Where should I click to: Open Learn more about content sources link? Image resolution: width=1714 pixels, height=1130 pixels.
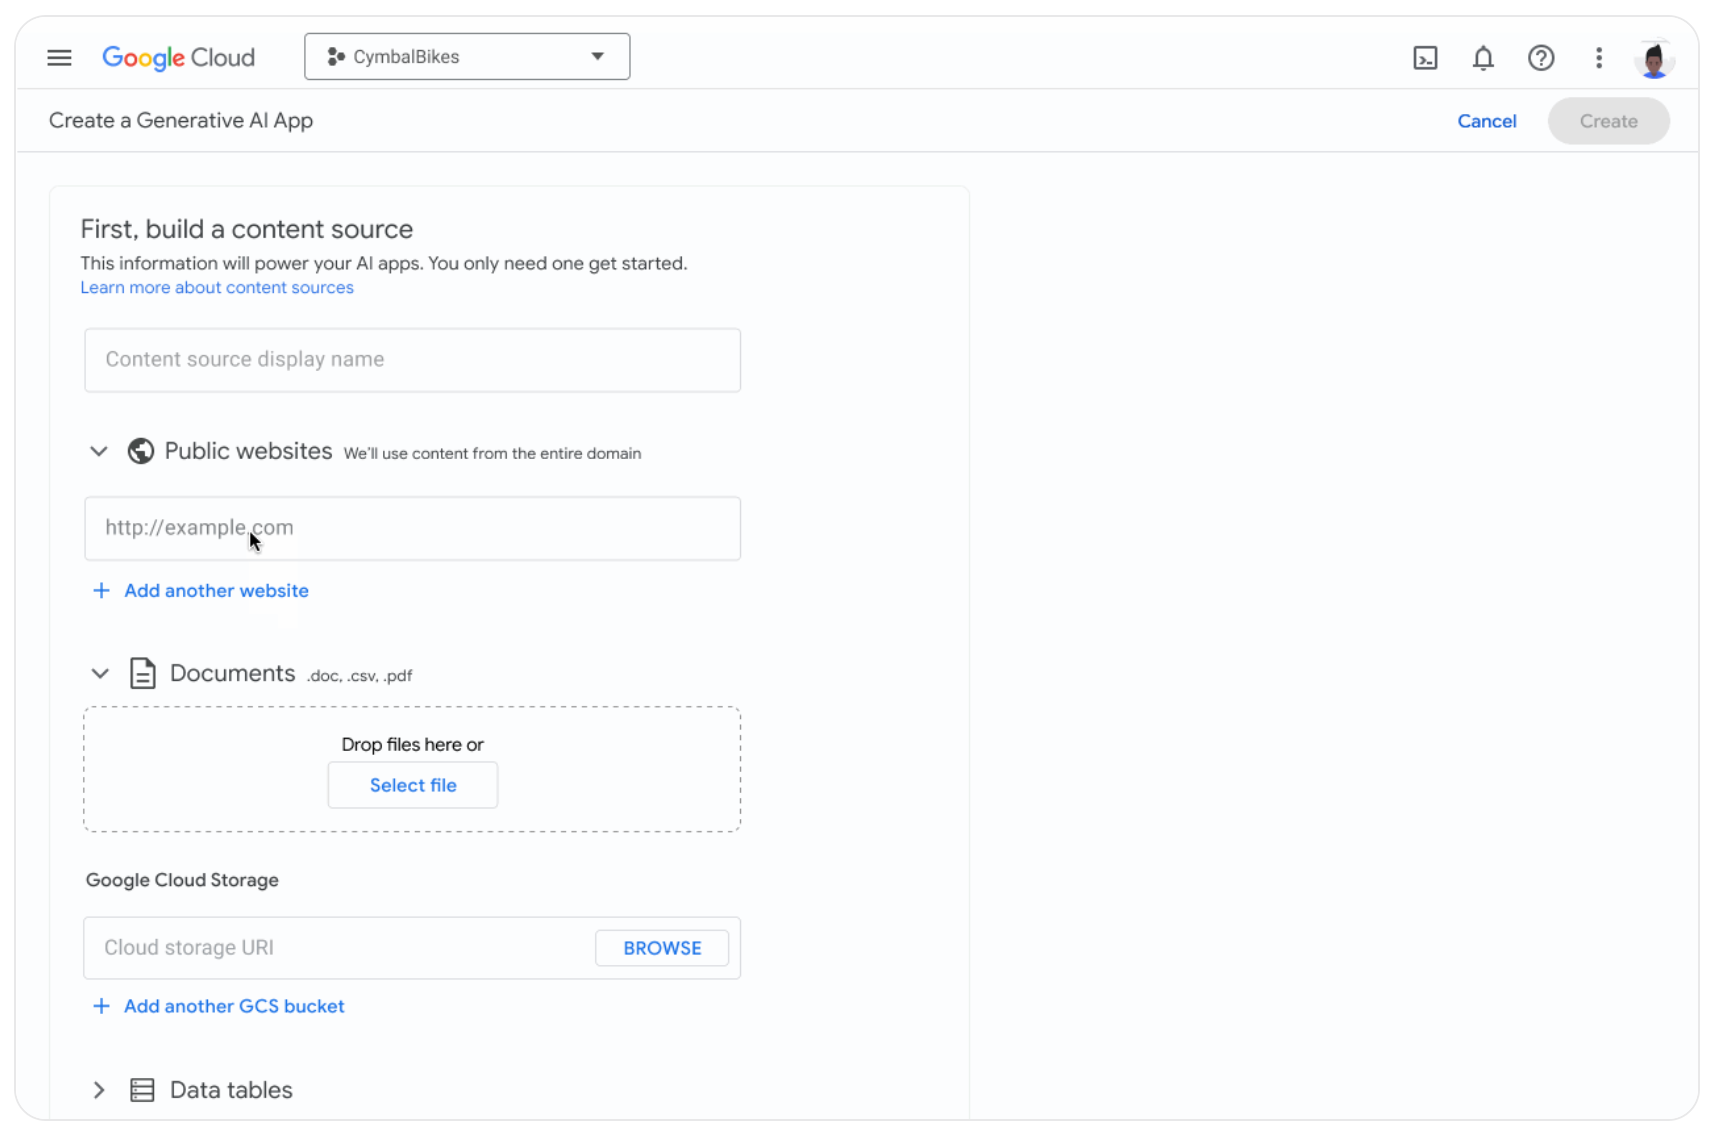click(x=217, y=288)
